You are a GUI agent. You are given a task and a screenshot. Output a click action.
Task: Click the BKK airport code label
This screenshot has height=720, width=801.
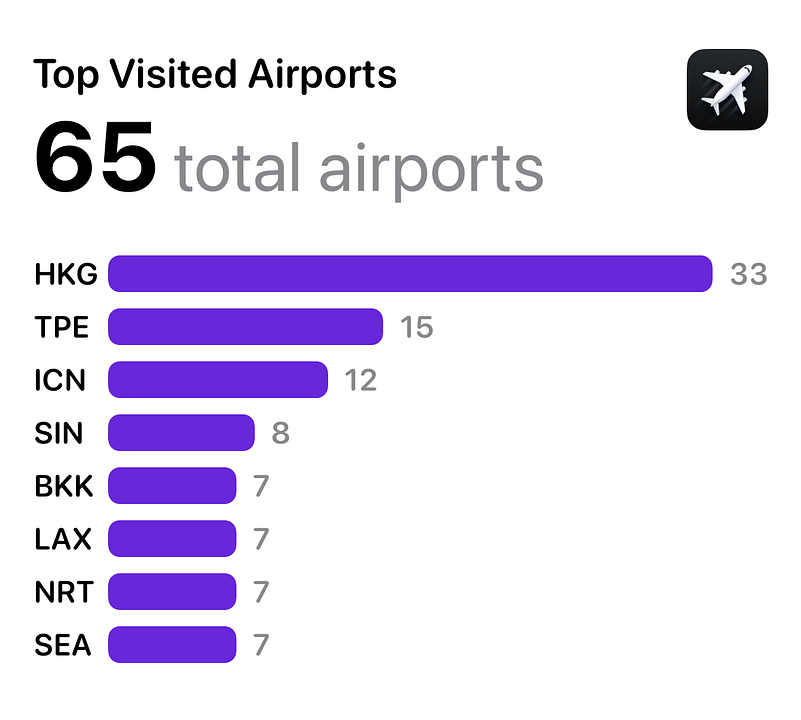63,486
